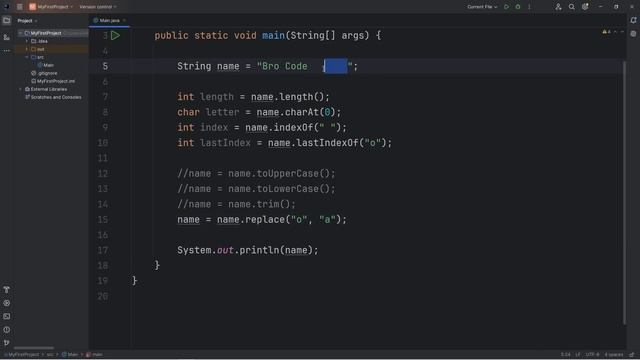
Task: Toggle read-only lock in status bar
Action: pyautogui.click(x=631, y=355)
